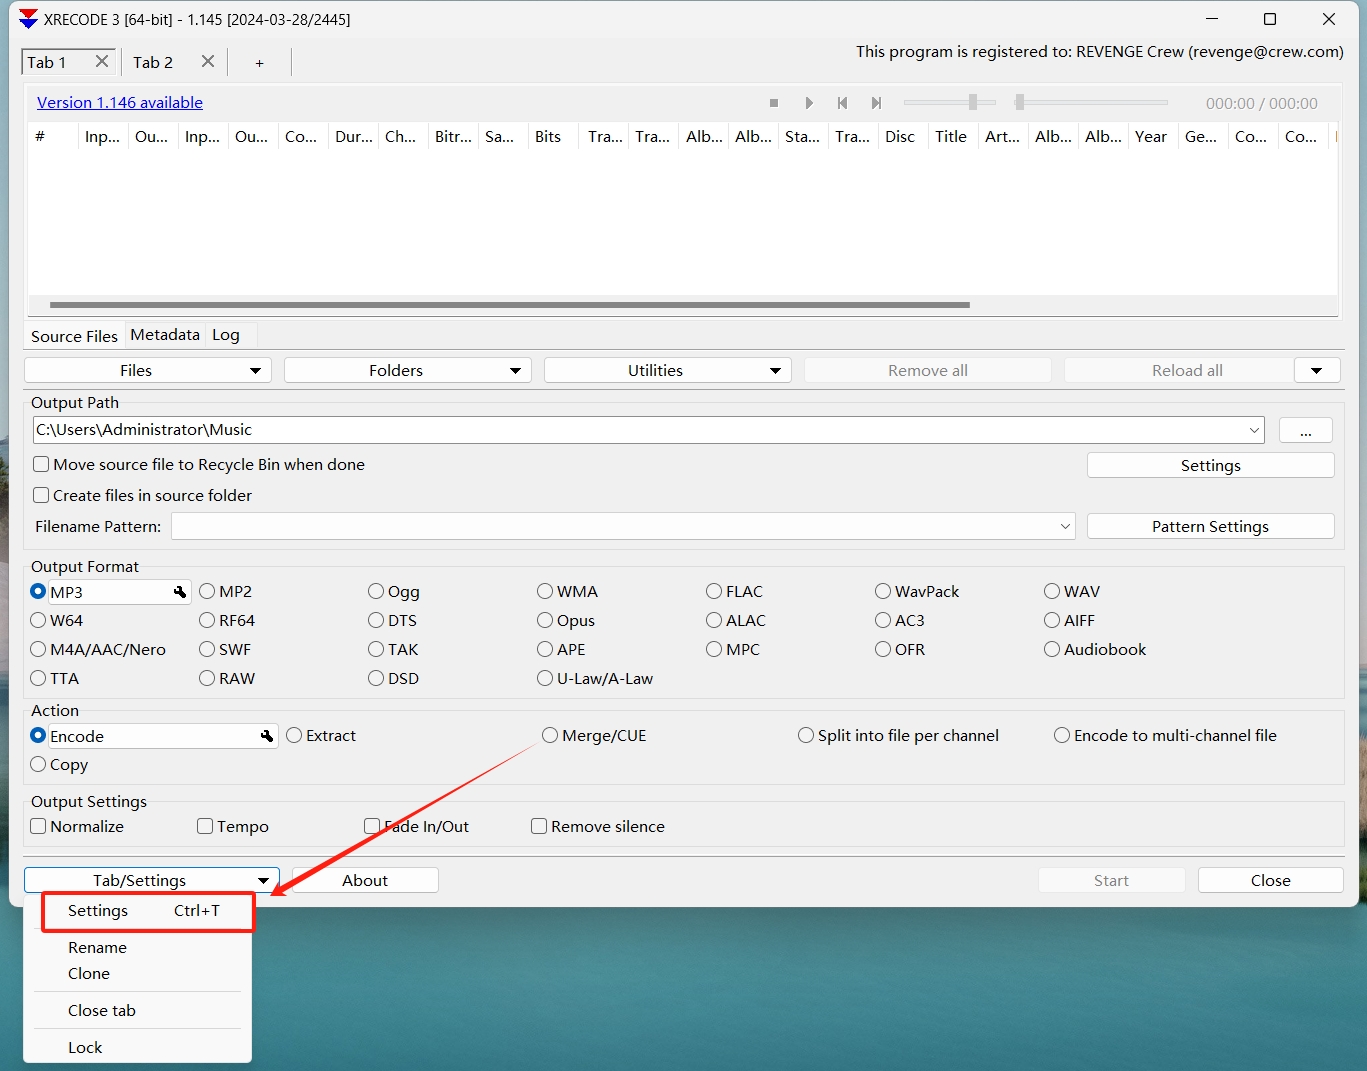Click the XRECODE app logo icon

pyautogui.click(x=28, y=19)
